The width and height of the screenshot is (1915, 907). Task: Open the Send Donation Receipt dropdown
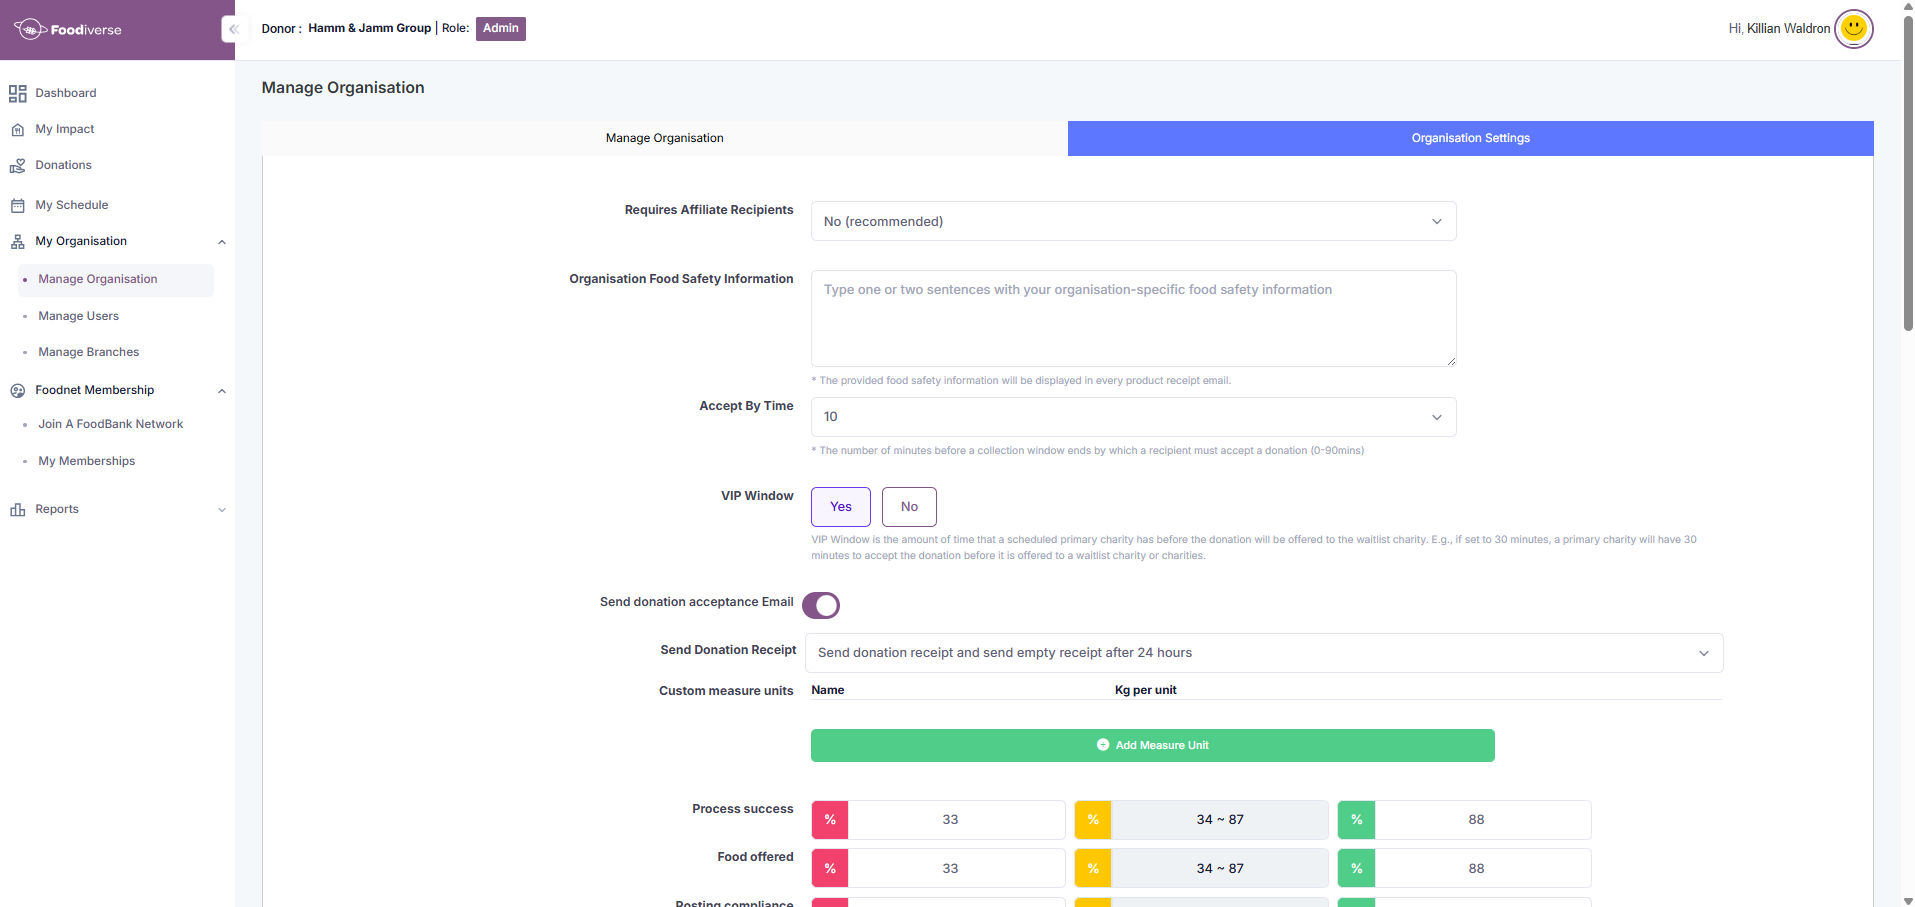click(1263, 653)
